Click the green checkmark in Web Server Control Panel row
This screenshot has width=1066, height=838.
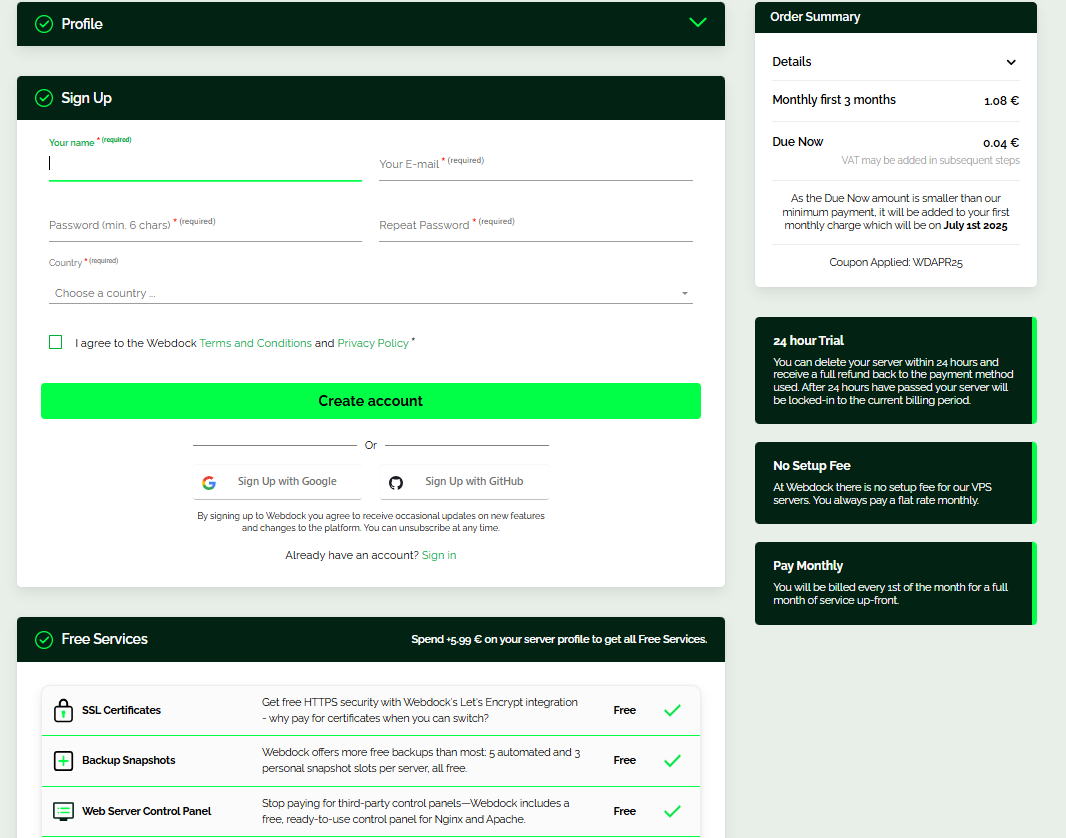(672, 811)
